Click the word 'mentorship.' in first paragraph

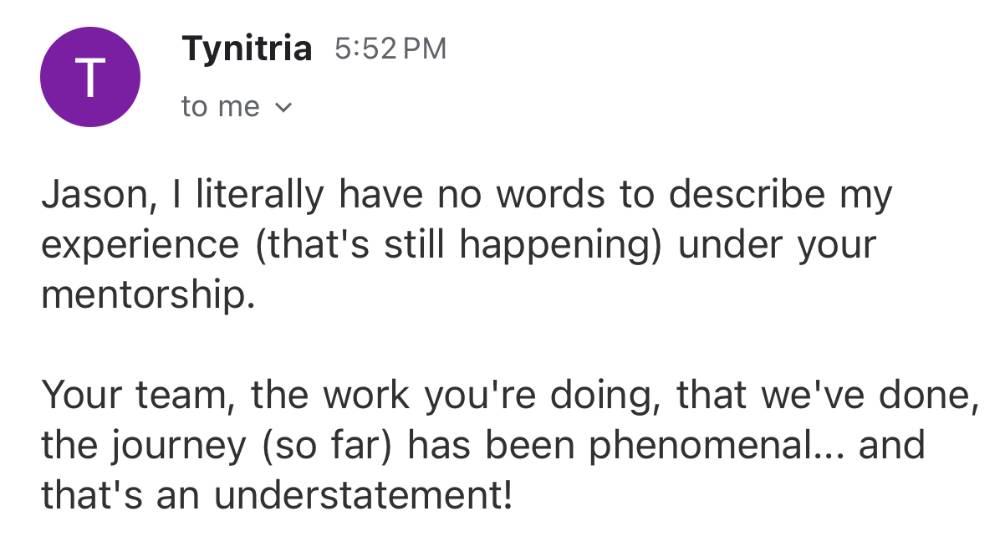(143, 296)
